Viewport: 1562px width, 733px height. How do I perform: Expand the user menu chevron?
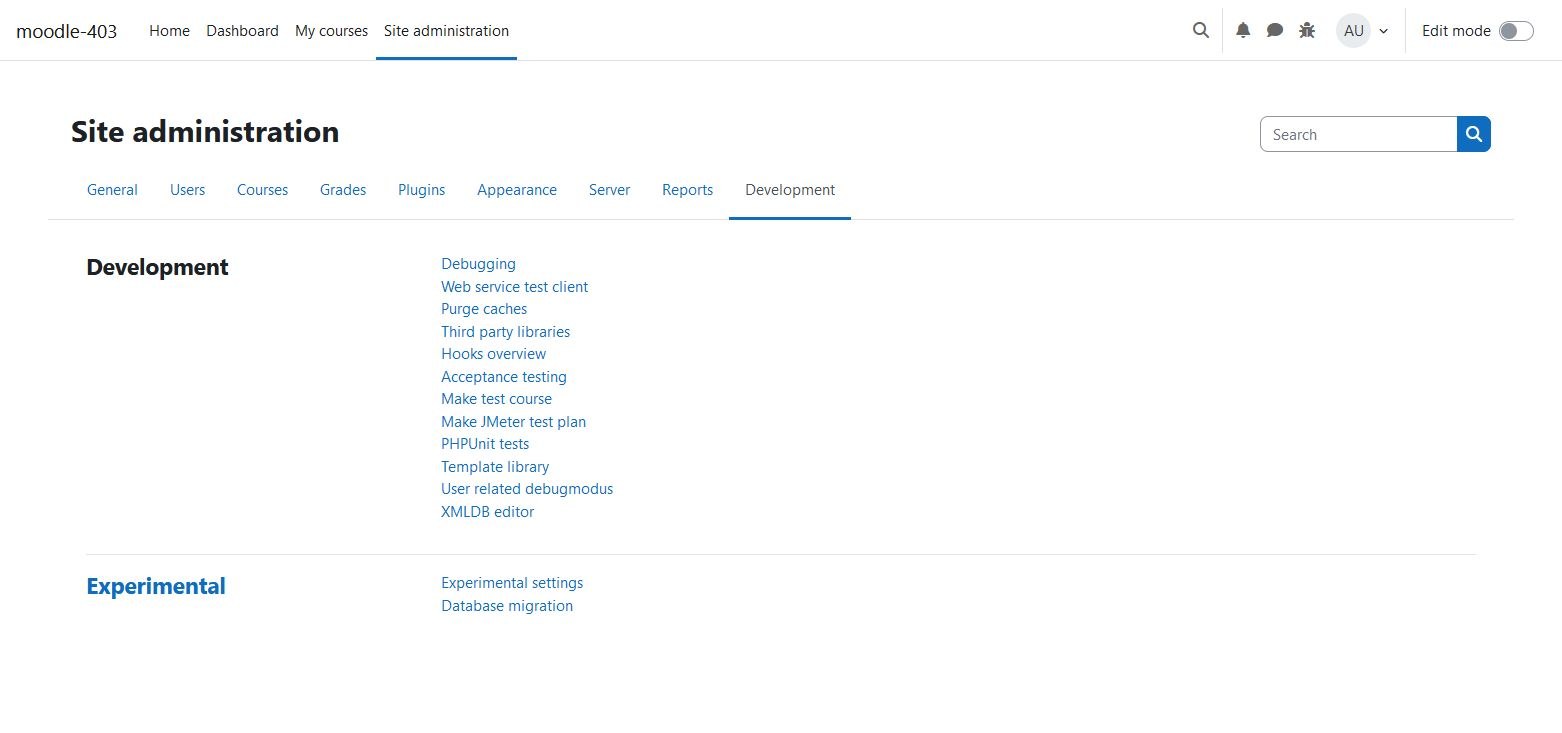click(x=1384, y=31)
